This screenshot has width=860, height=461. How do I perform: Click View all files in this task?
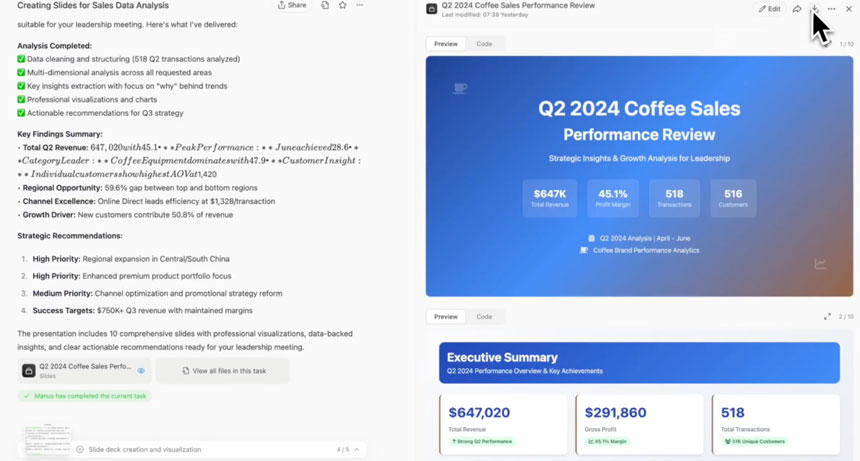(x=223, y=371)
